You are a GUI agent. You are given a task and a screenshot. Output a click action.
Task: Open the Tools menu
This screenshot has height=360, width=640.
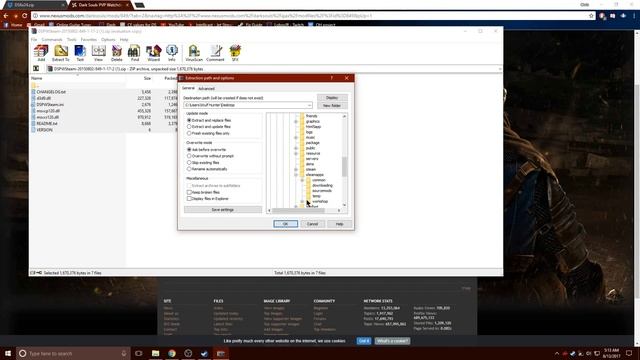pyautogui.click(x=71, y=40)
